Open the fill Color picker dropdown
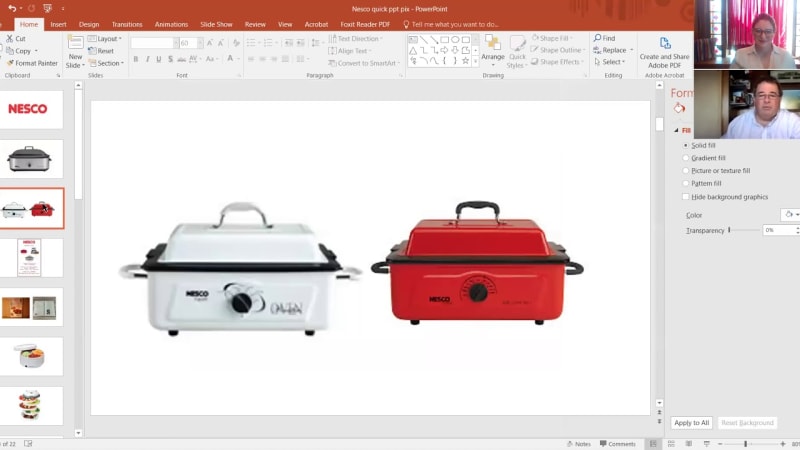Viewport: 800px width, 450px height. (x=790, y=215)
